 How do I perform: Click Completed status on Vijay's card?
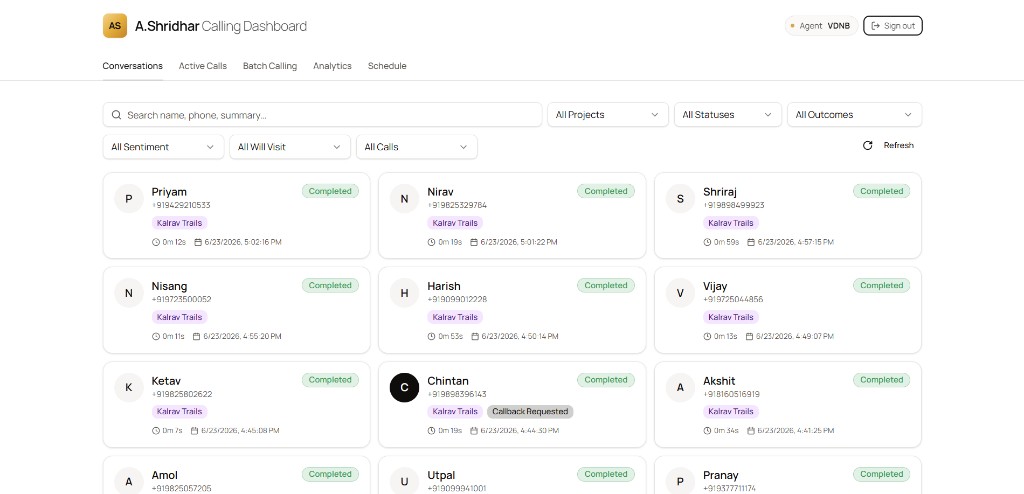pyautogui.click(x=882, y=286)
